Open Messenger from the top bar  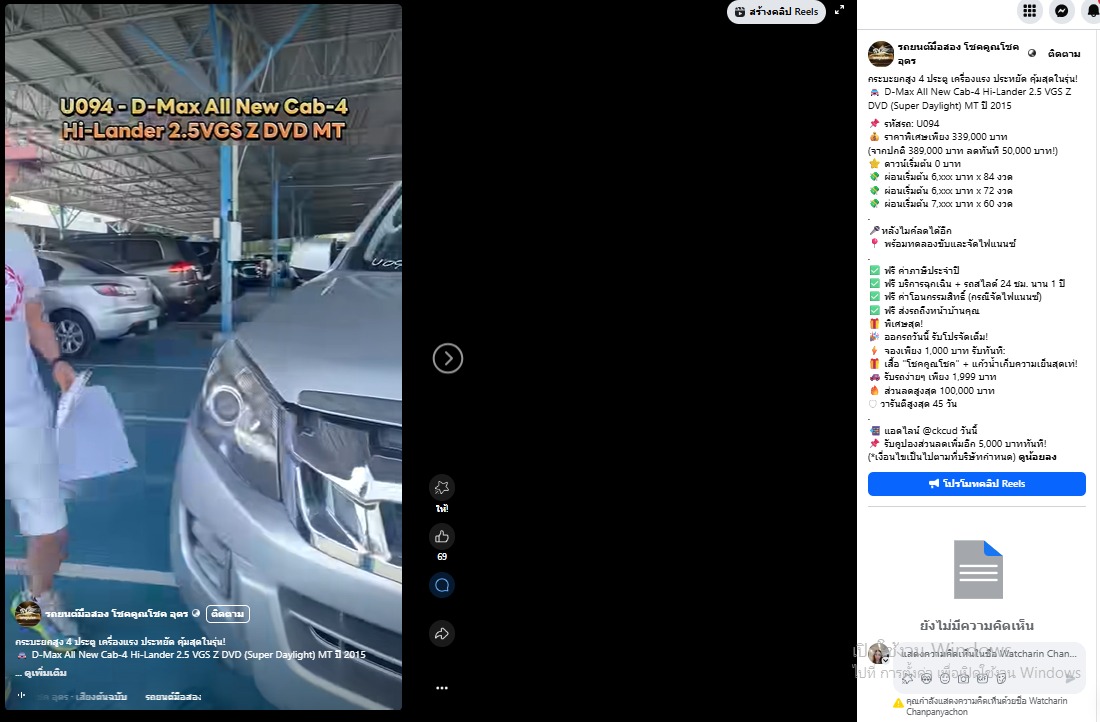click(x=1062, y=11)
